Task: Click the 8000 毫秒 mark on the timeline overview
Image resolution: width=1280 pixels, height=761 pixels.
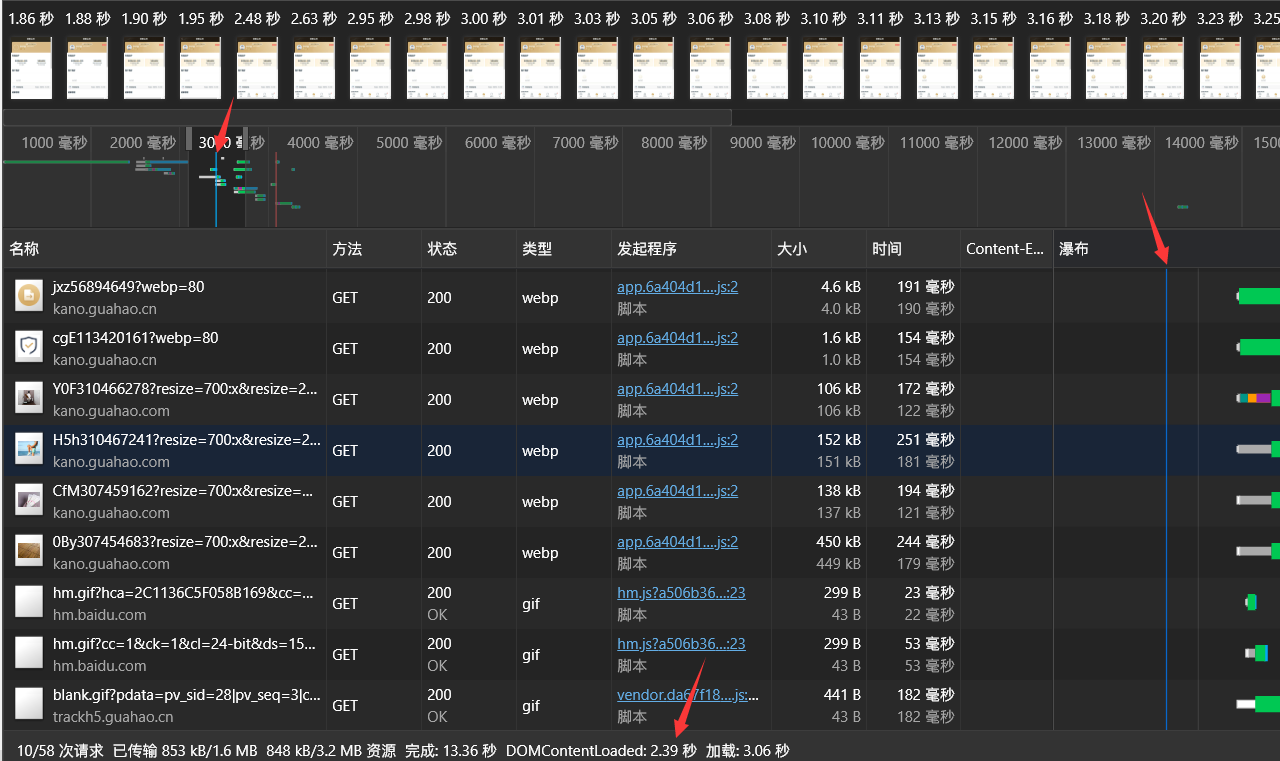Action: click(672, 143)
